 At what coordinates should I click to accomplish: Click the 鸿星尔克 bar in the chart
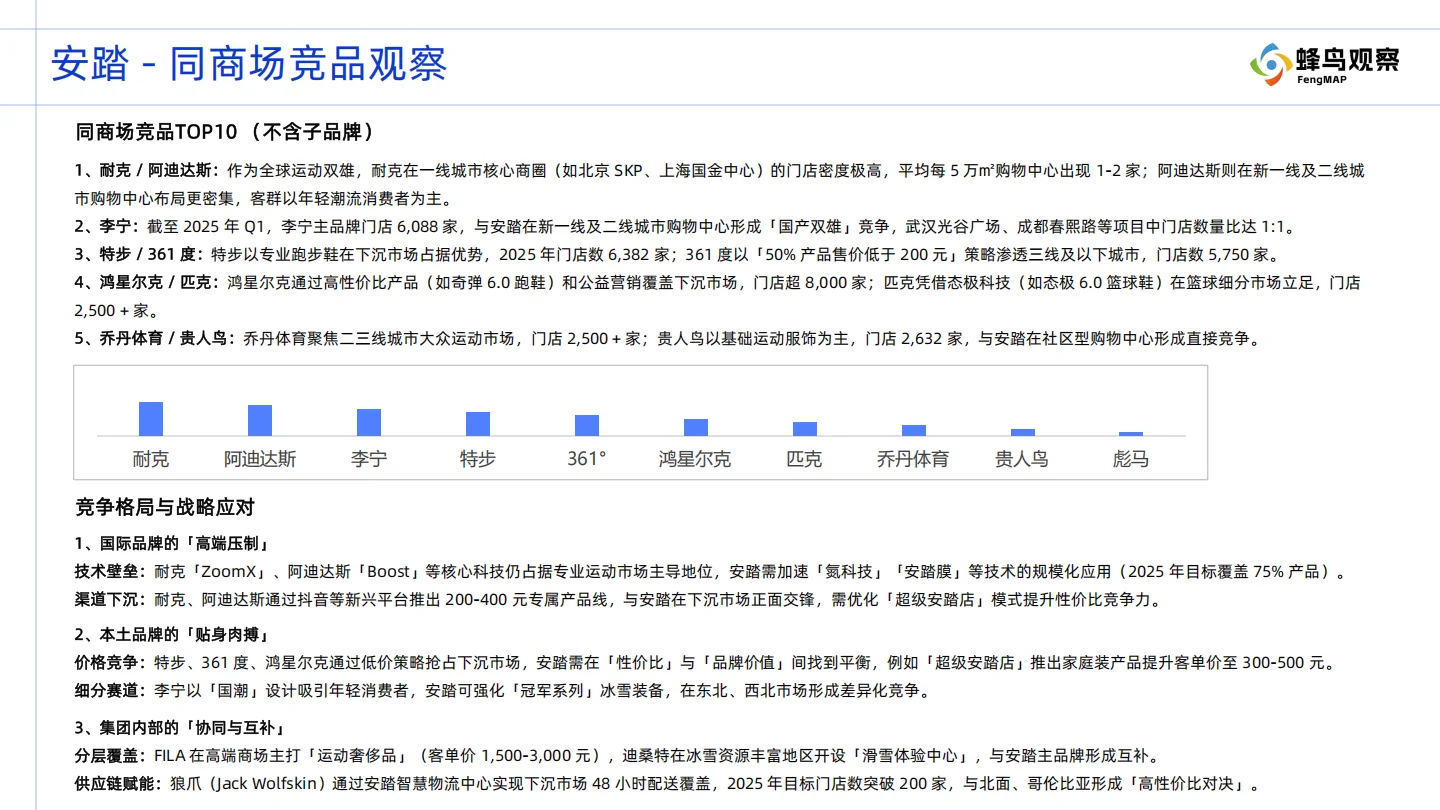coord(696,427)
